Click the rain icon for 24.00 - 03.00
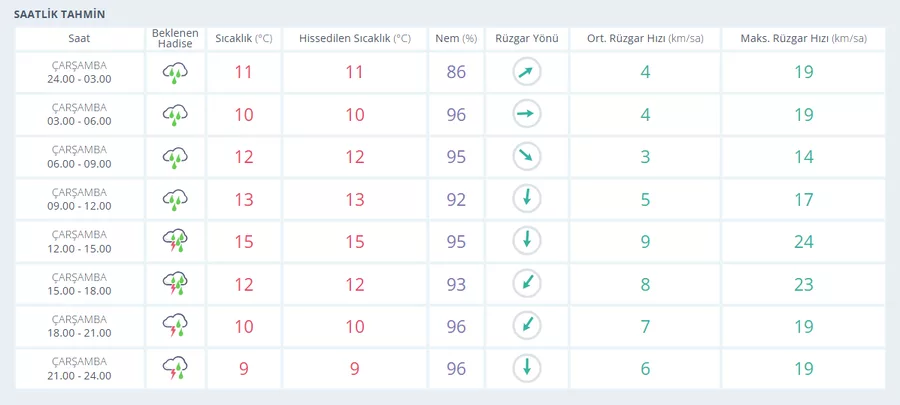This screenshot has height=405, width=900. pos(176,72)
